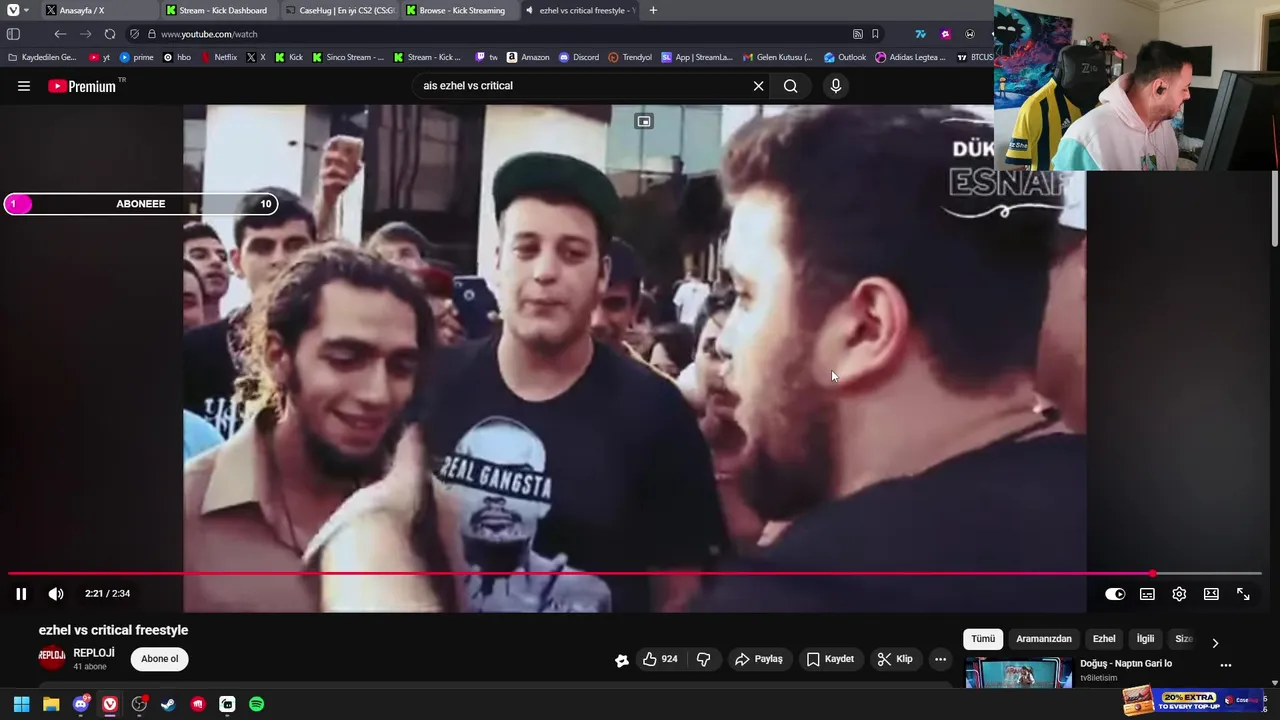This screenshot has height=720, width=1280.
Task: Open the Trendyol bookmark
Action: click(x=630, y=57)
